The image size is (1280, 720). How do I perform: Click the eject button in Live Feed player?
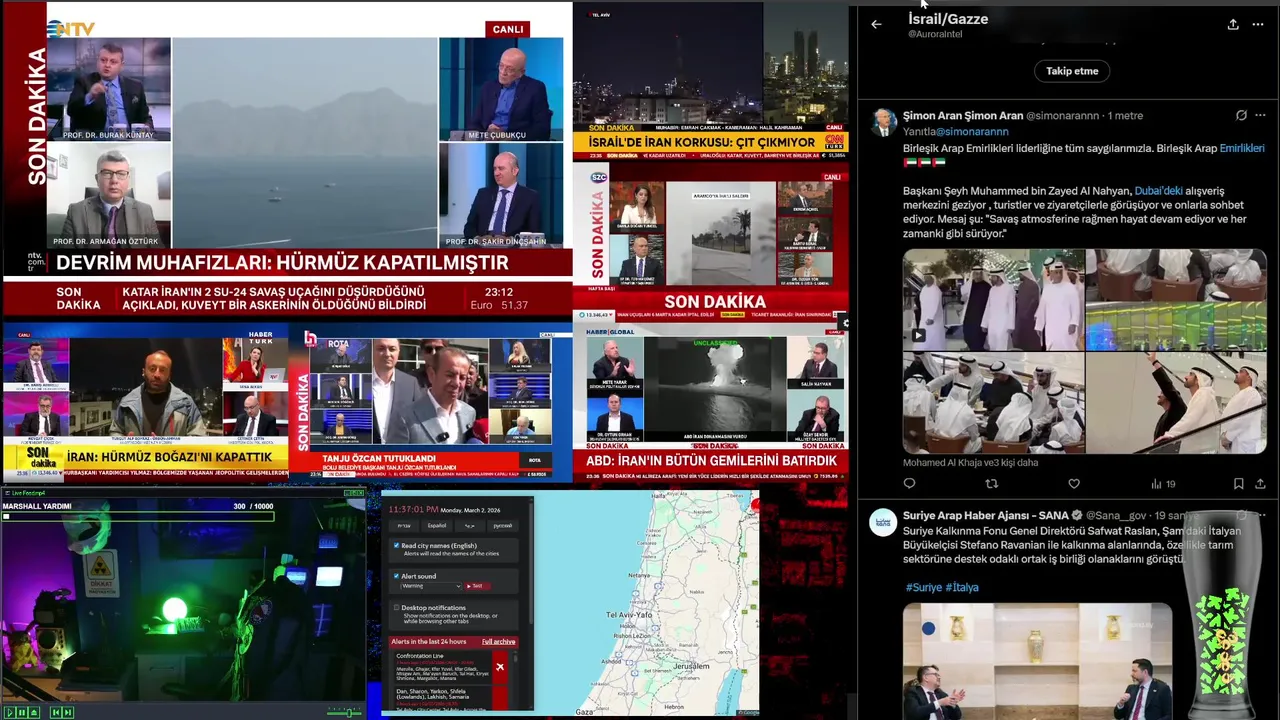[x=33, y=712]
